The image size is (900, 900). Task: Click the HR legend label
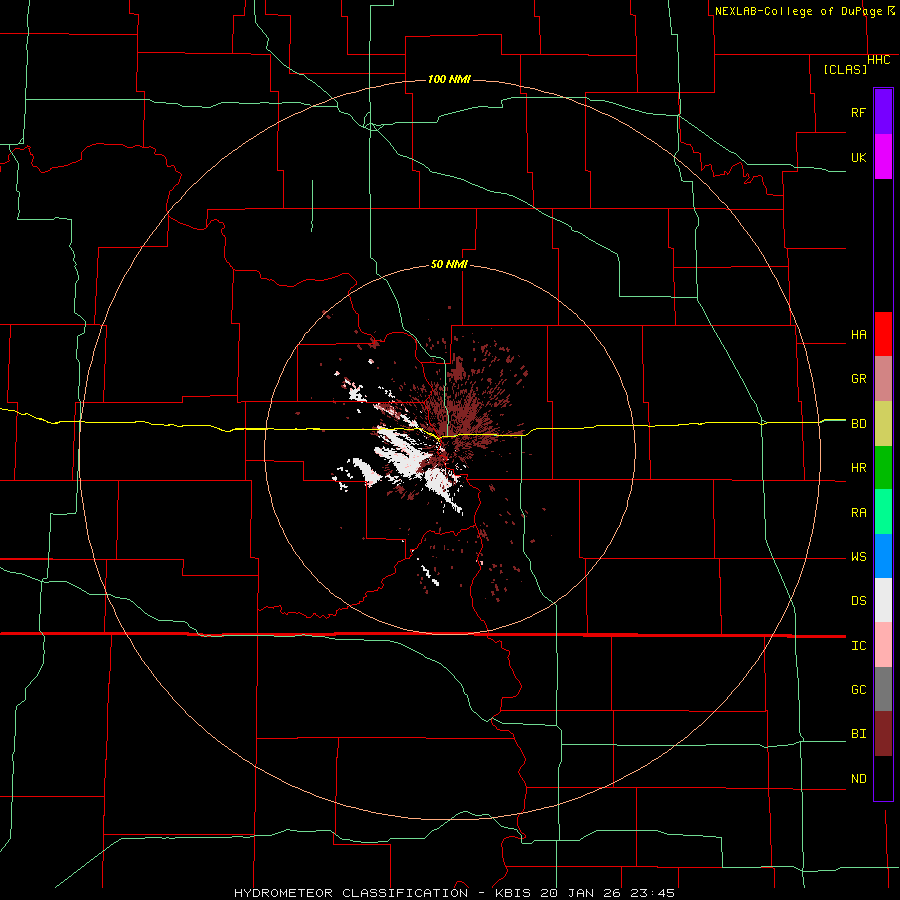click(859, 468)
